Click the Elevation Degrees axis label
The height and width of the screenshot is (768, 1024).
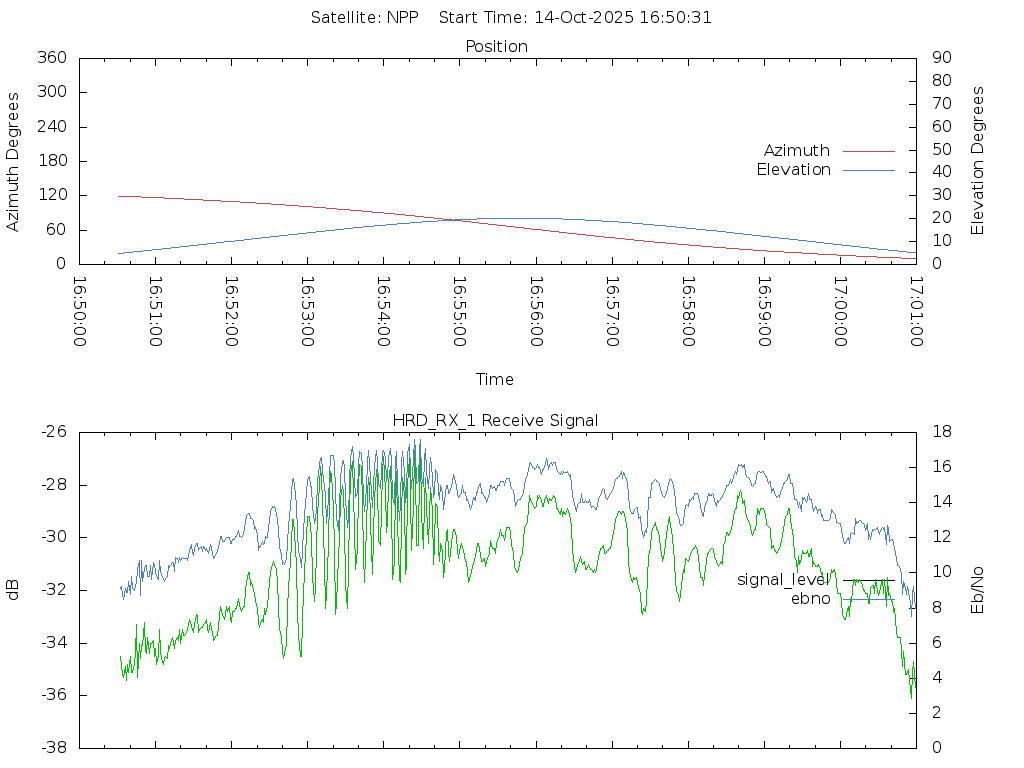(978, 161)
